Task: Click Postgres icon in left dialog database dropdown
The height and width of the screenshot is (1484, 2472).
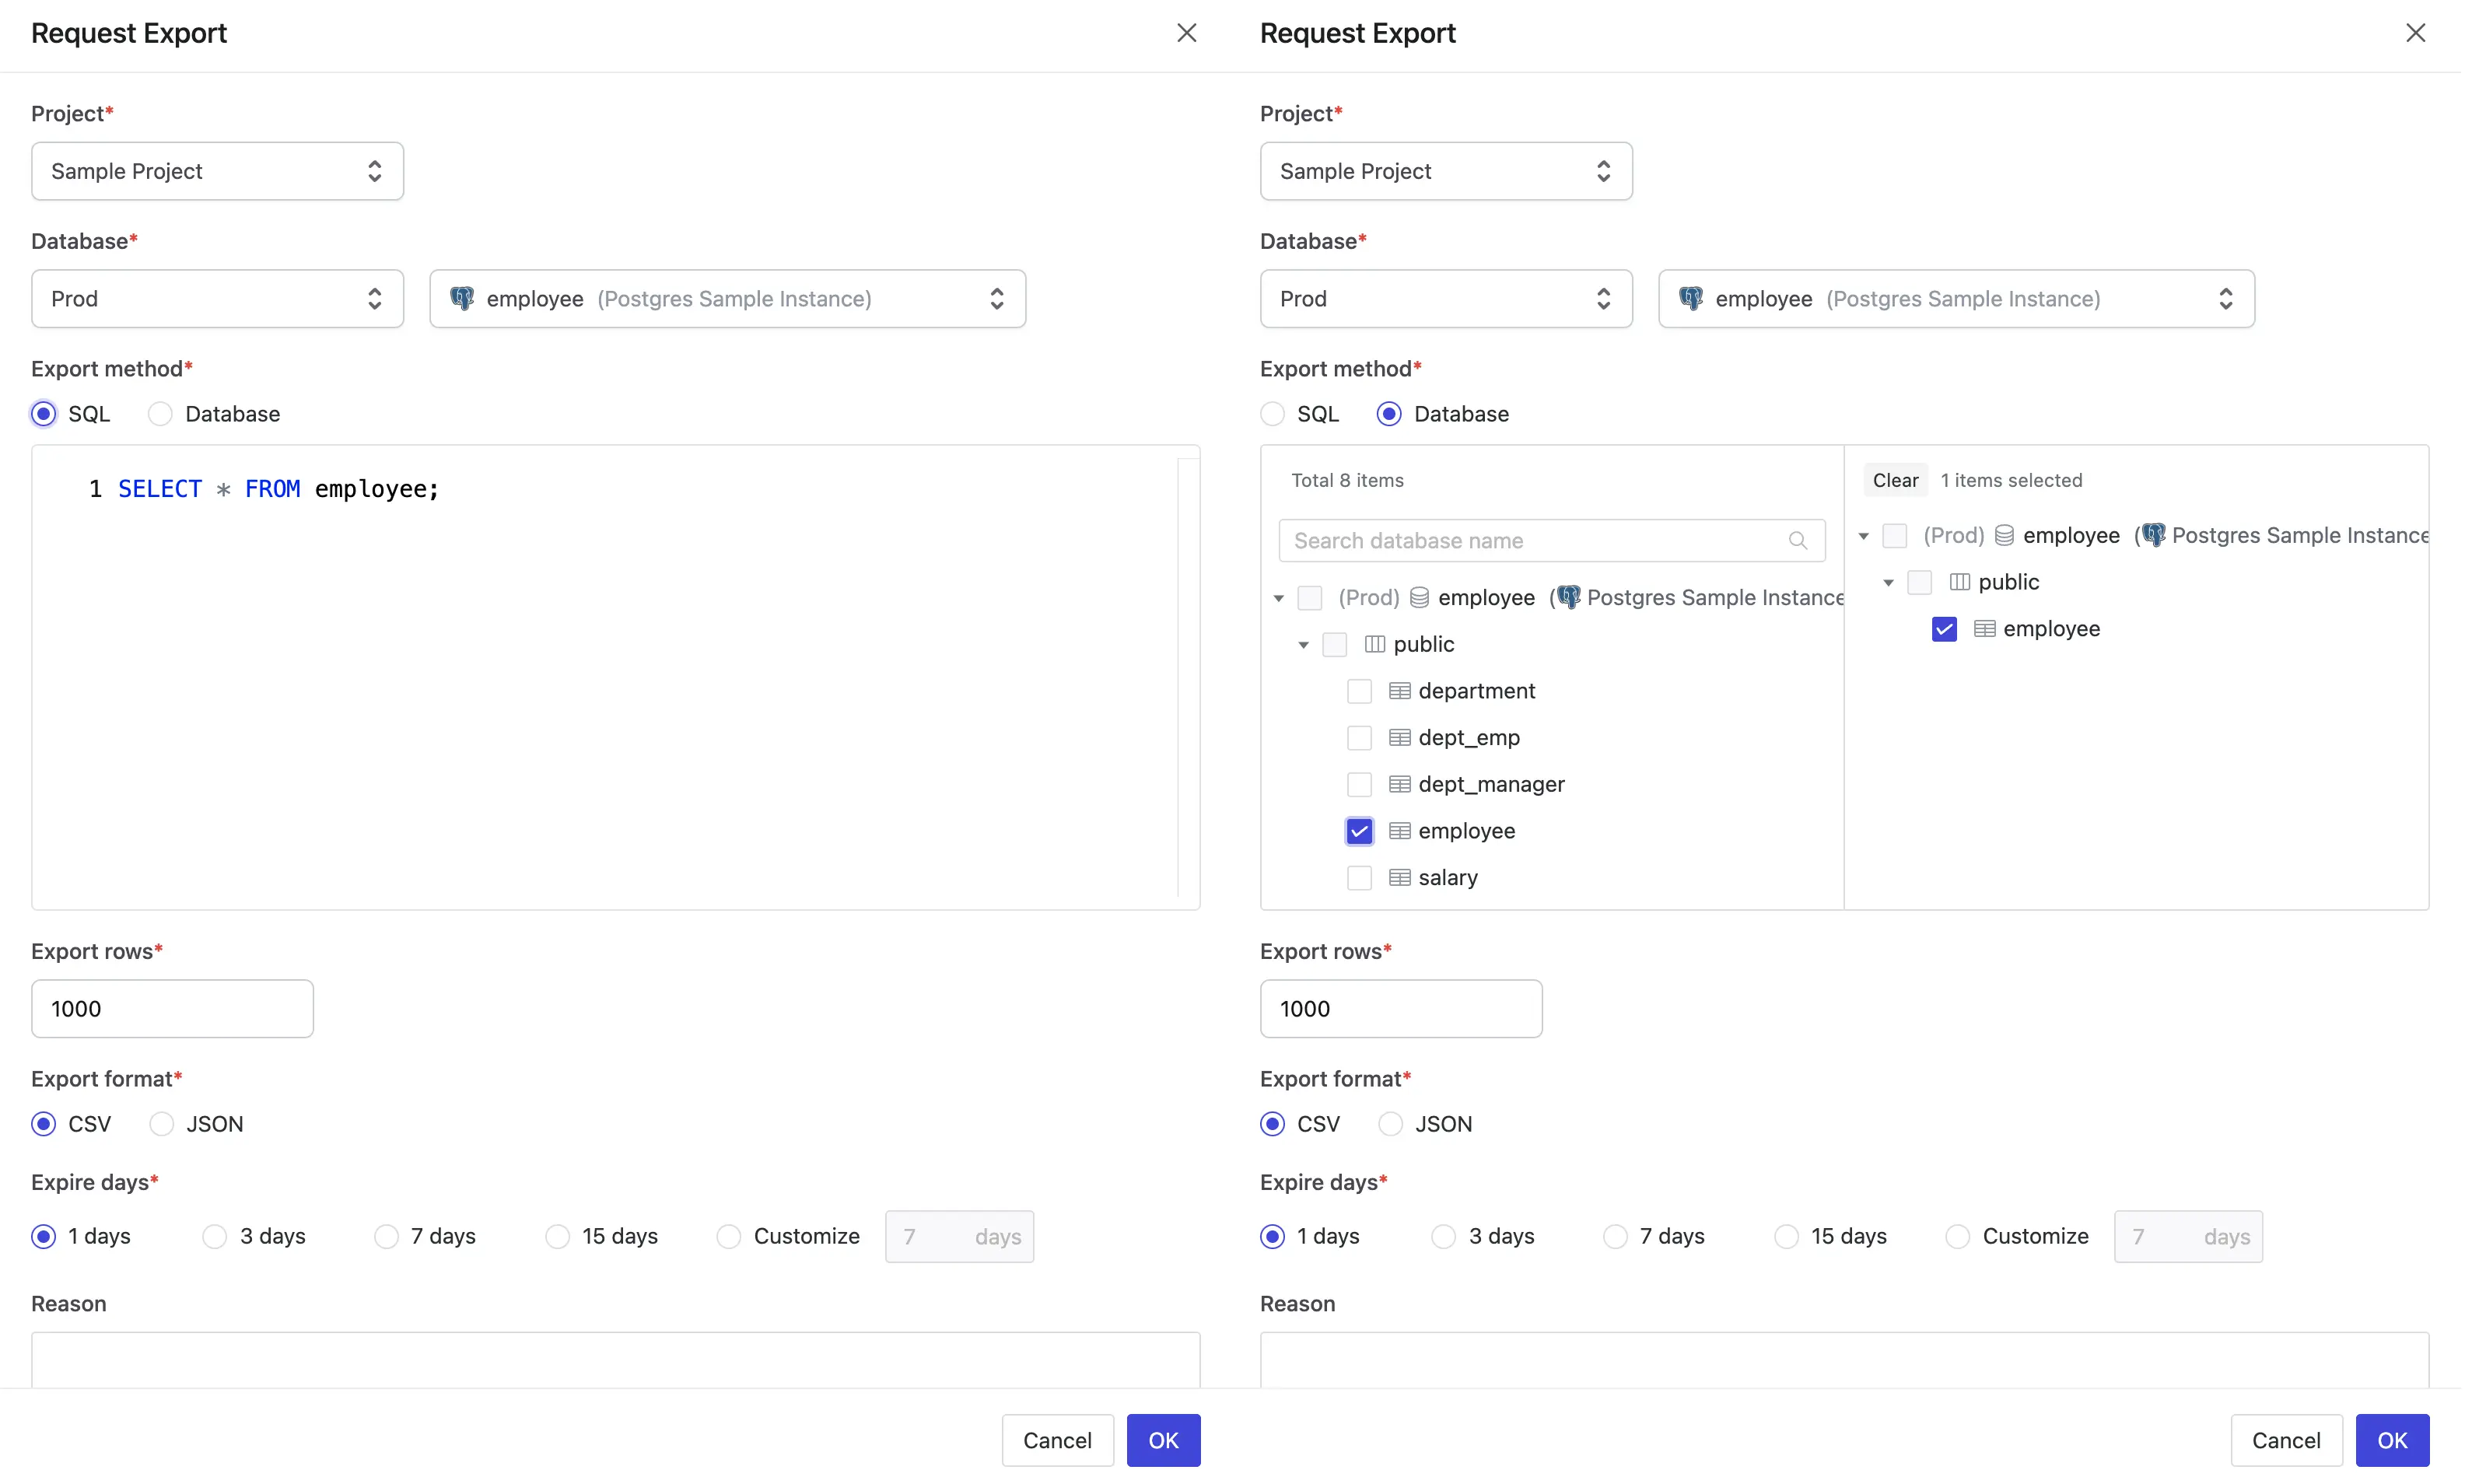Action: coord(462,298)
